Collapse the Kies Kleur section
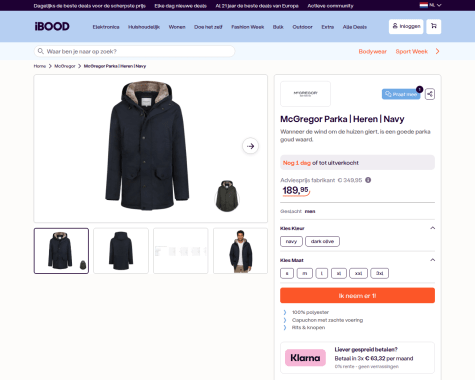475x380 pixels. (433, 228)
